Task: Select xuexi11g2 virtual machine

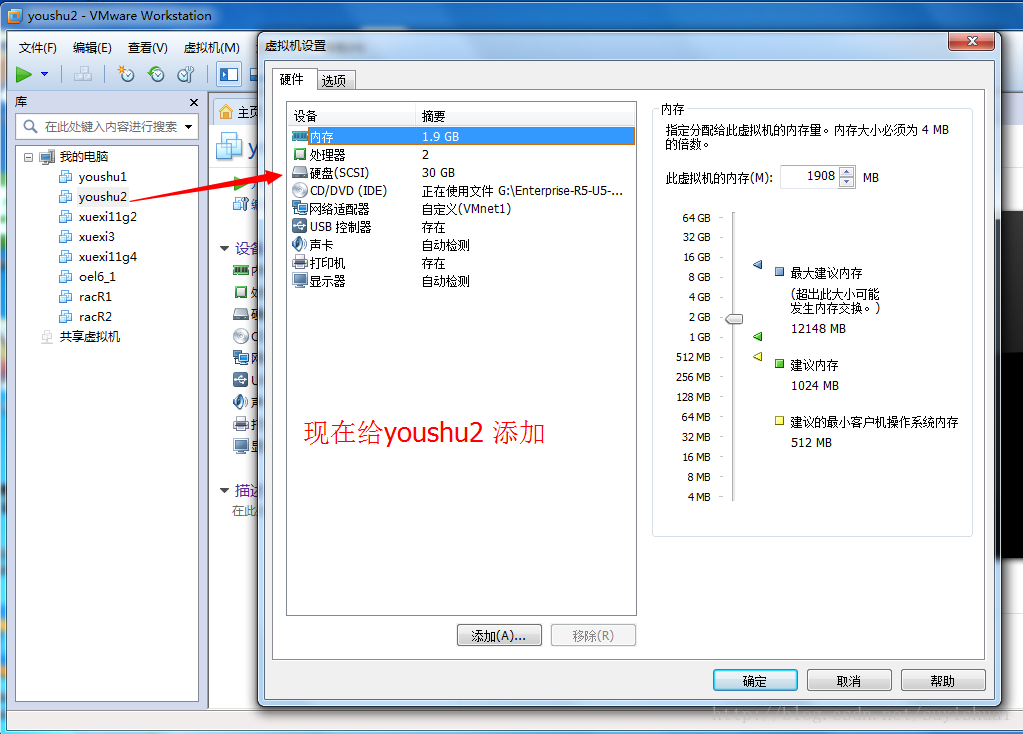Action: pyautogui.click(x=108, y=217)
